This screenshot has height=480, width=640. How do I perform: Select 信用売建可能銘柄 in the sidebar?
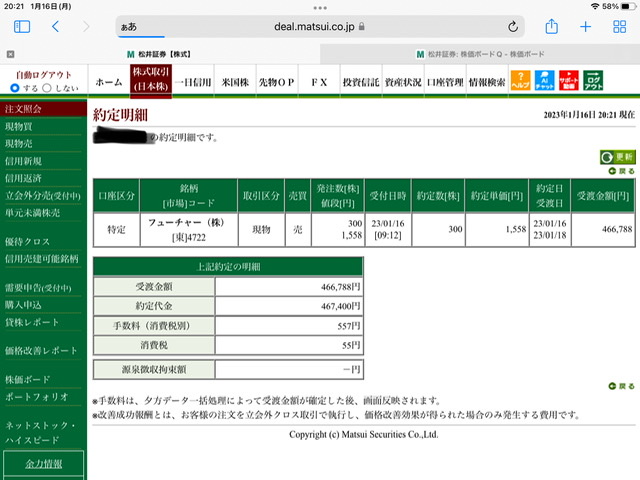42,259
